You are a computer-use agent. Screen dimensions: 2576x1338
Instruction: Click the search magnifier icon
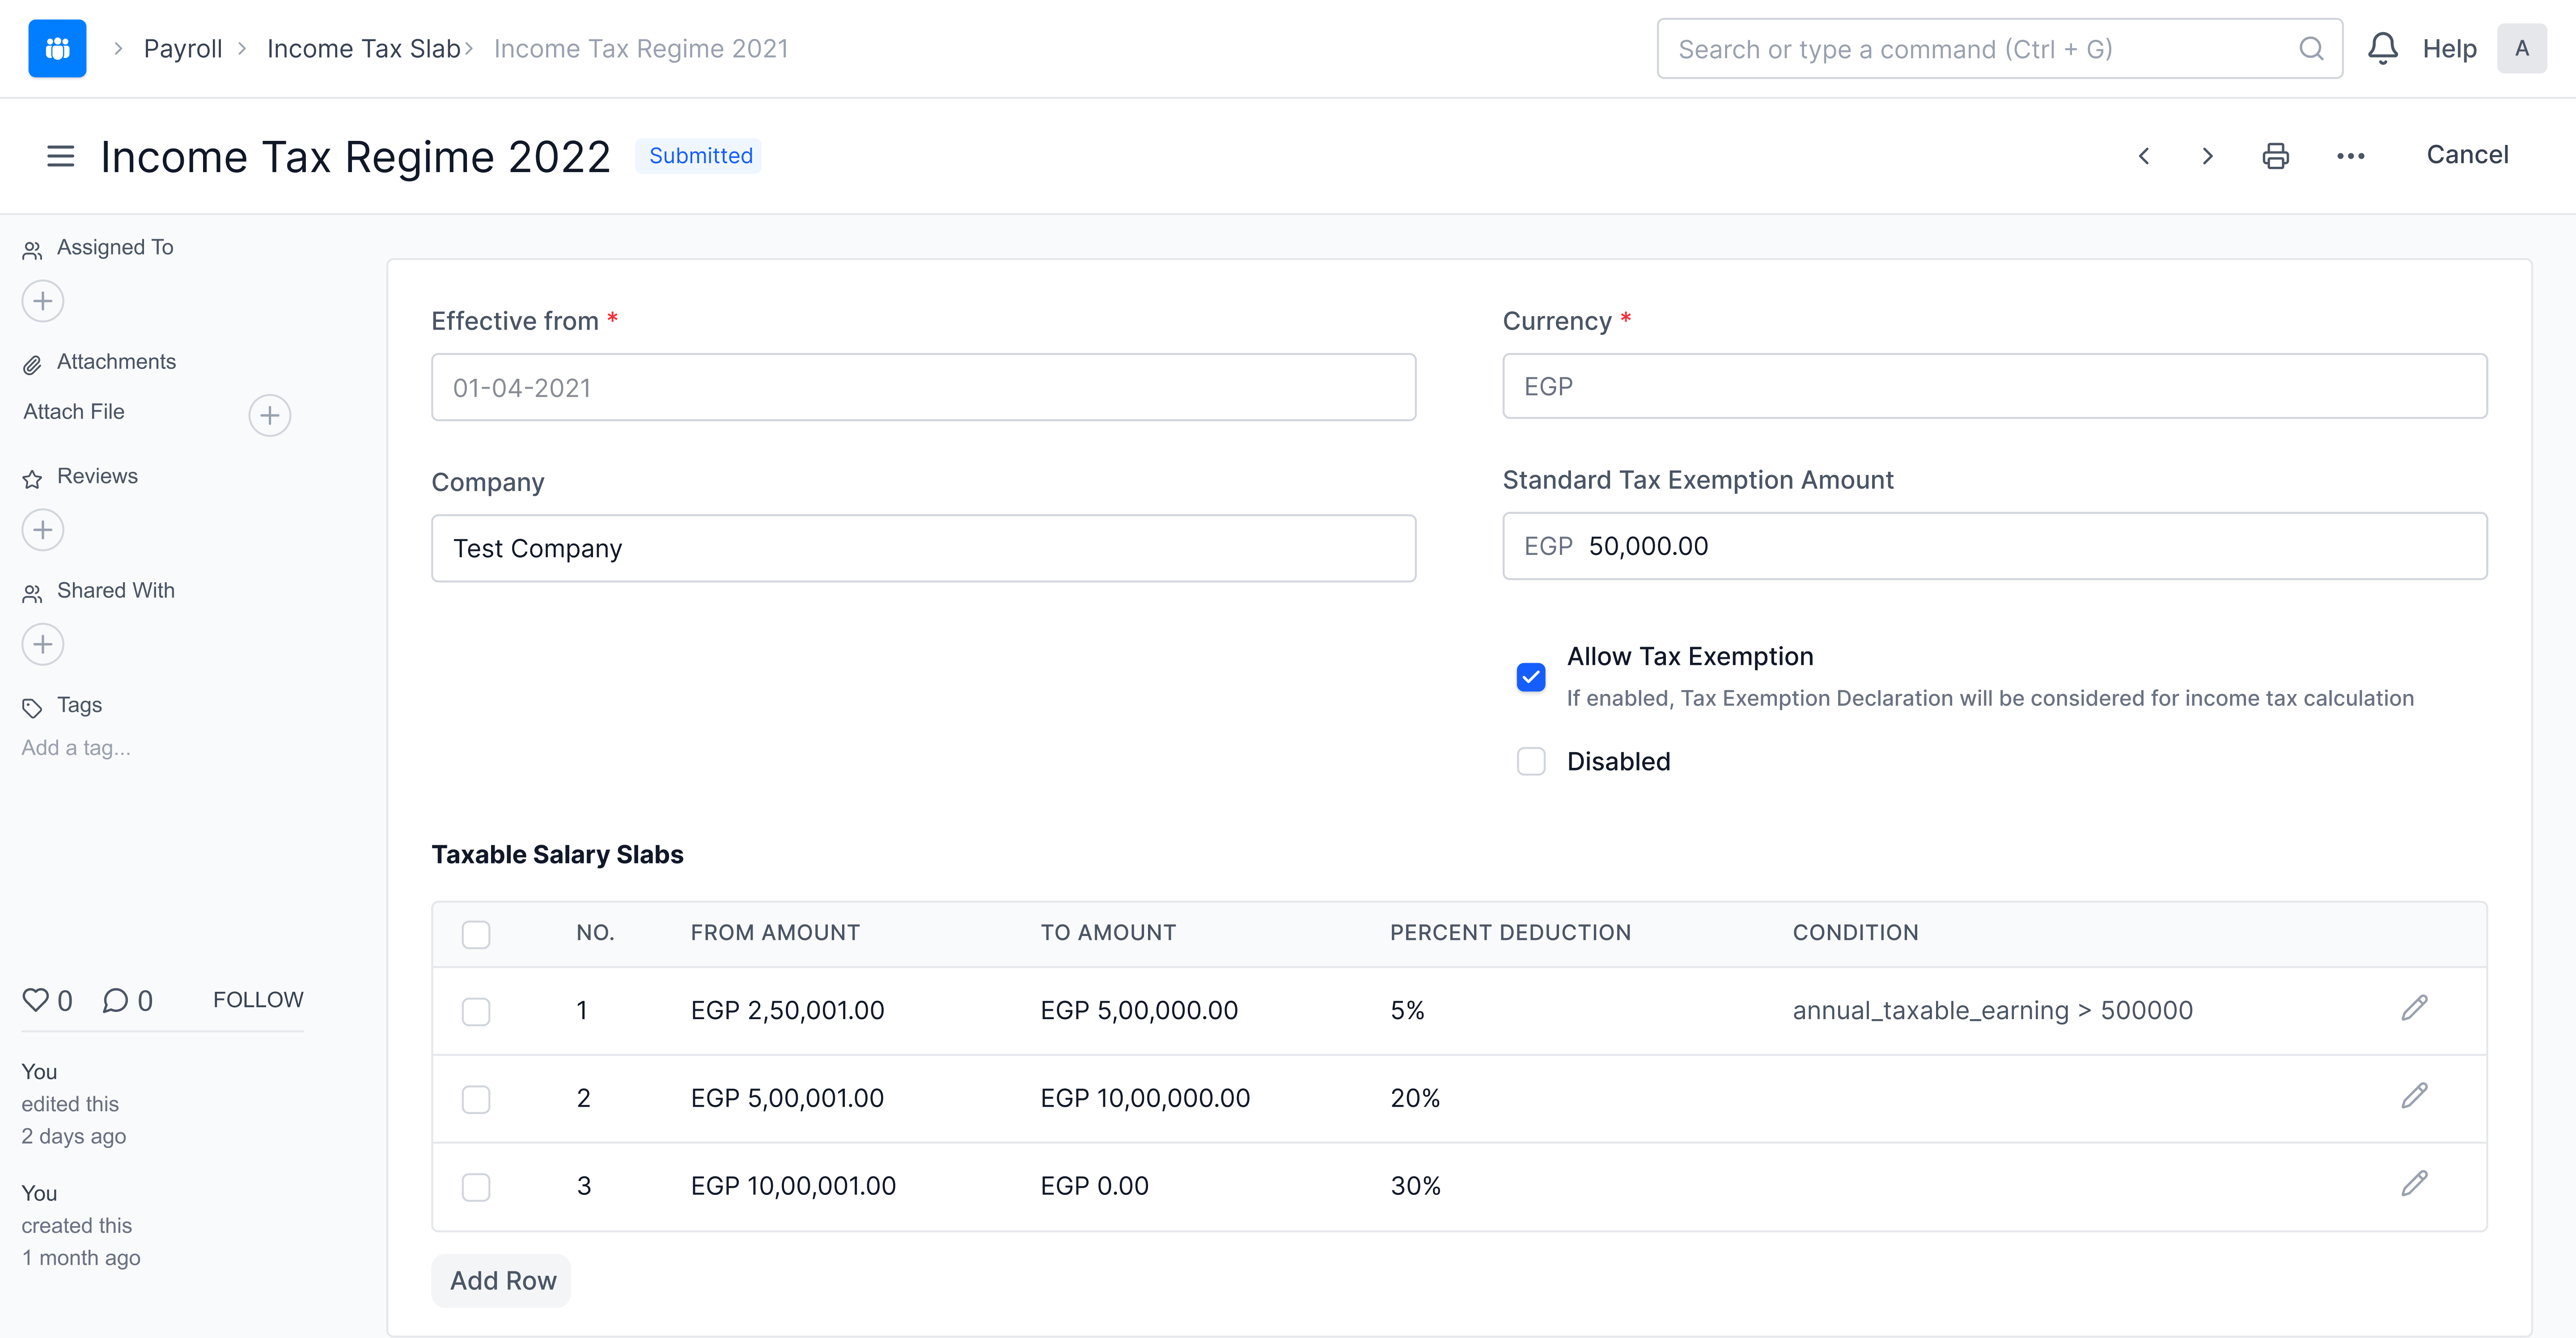[x=2311, y=48]
